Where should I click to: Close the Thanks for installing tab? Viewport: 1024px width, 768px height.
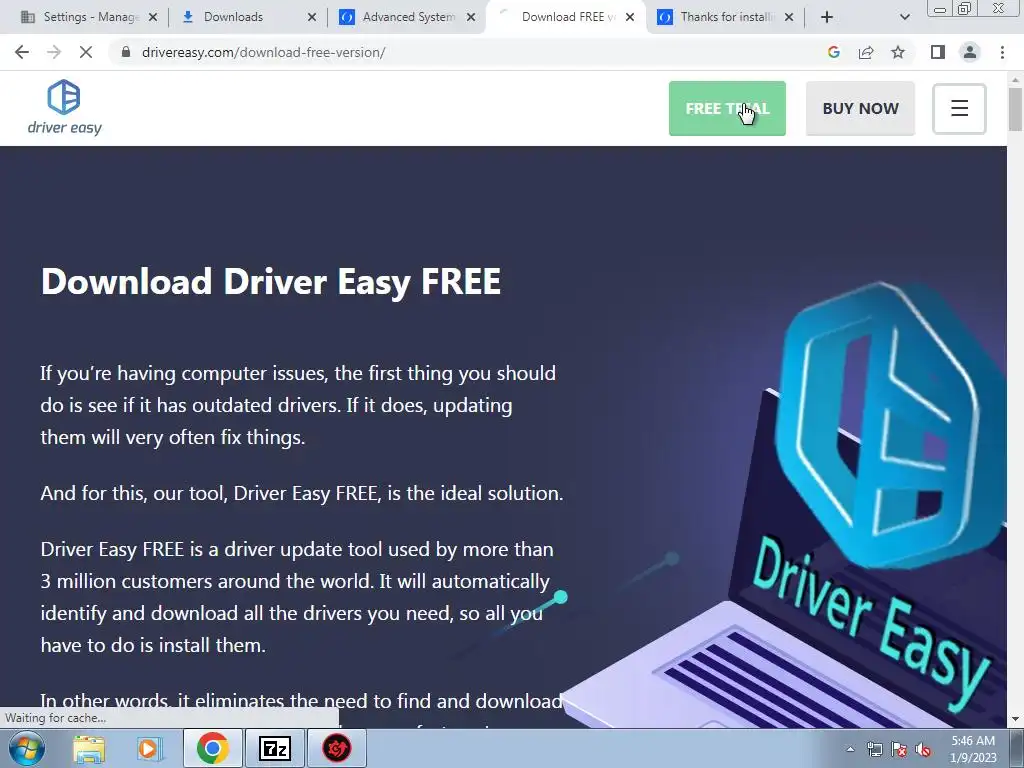pyautogui.click(x=789, y=18)
